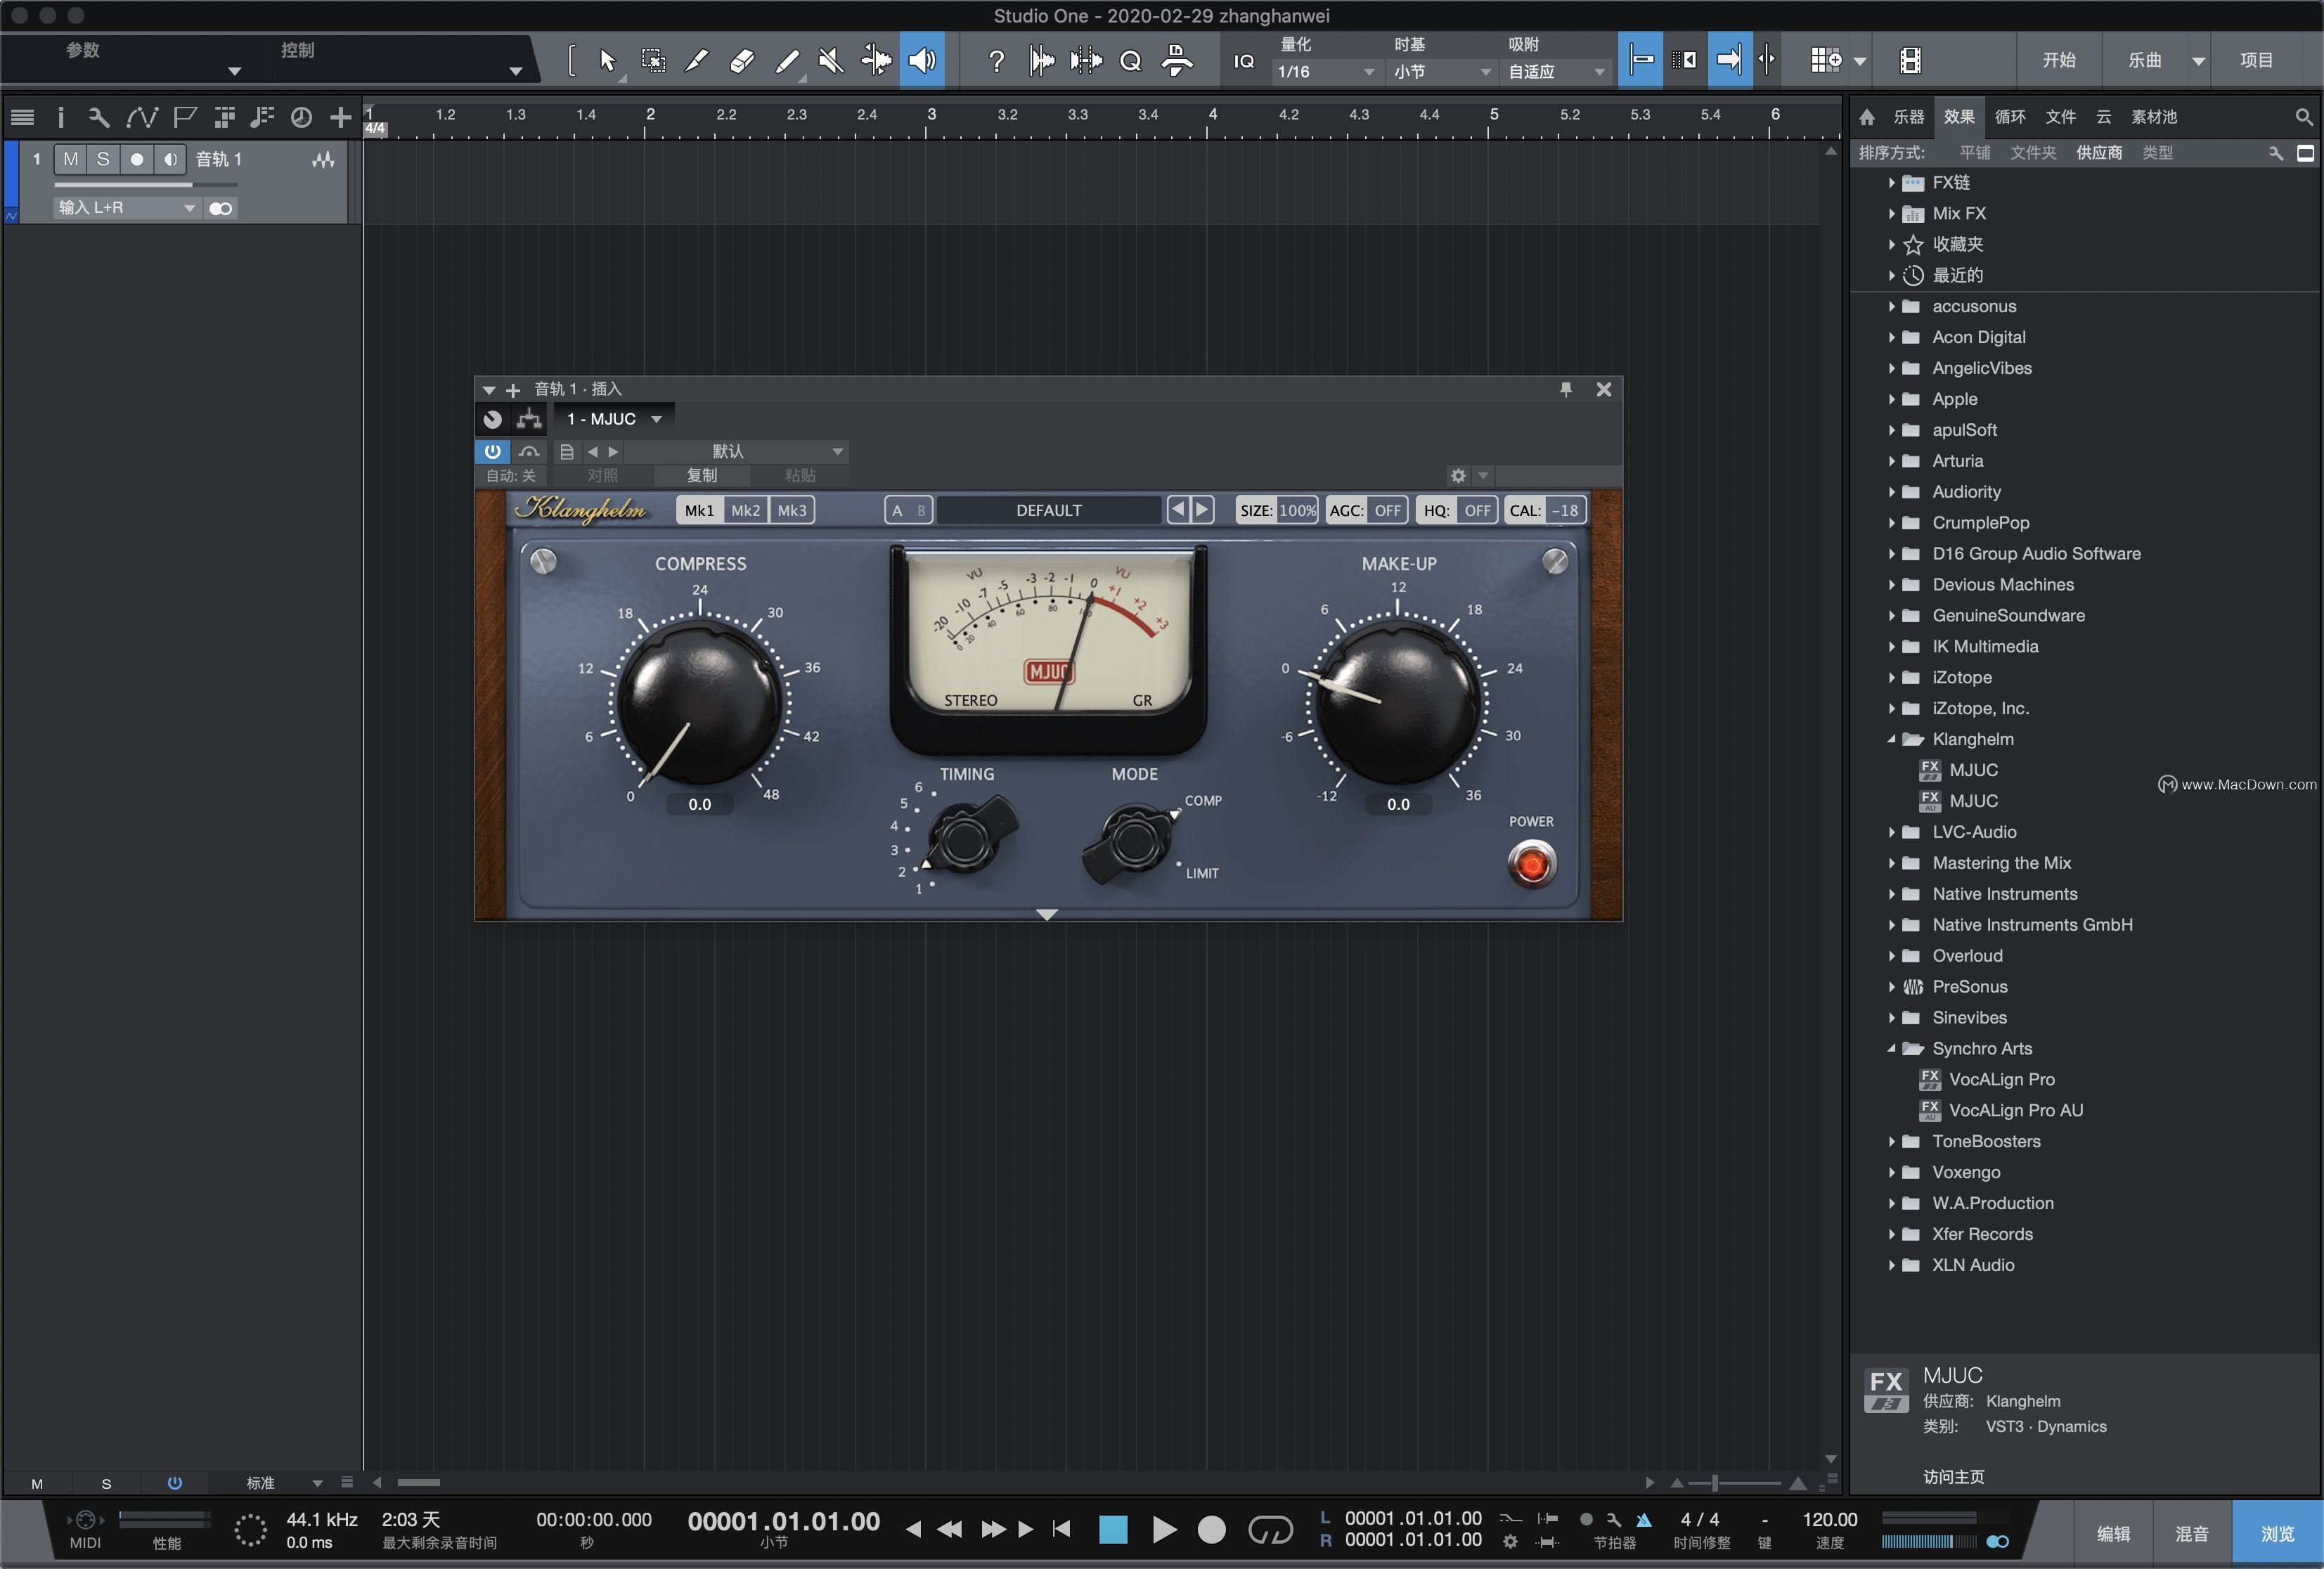Click the plugin routing icon
Screen dimensions: 2324x1569
[x=529, y=419]
